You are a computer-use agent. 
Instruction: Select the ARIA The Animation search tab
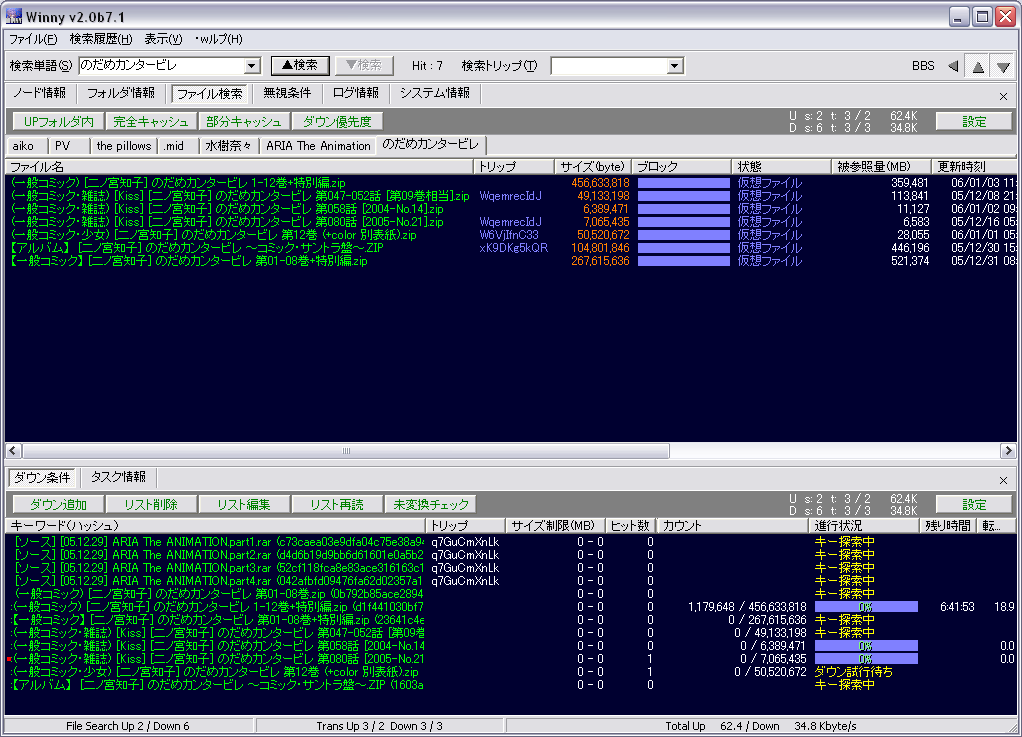[x=318, y=146]
